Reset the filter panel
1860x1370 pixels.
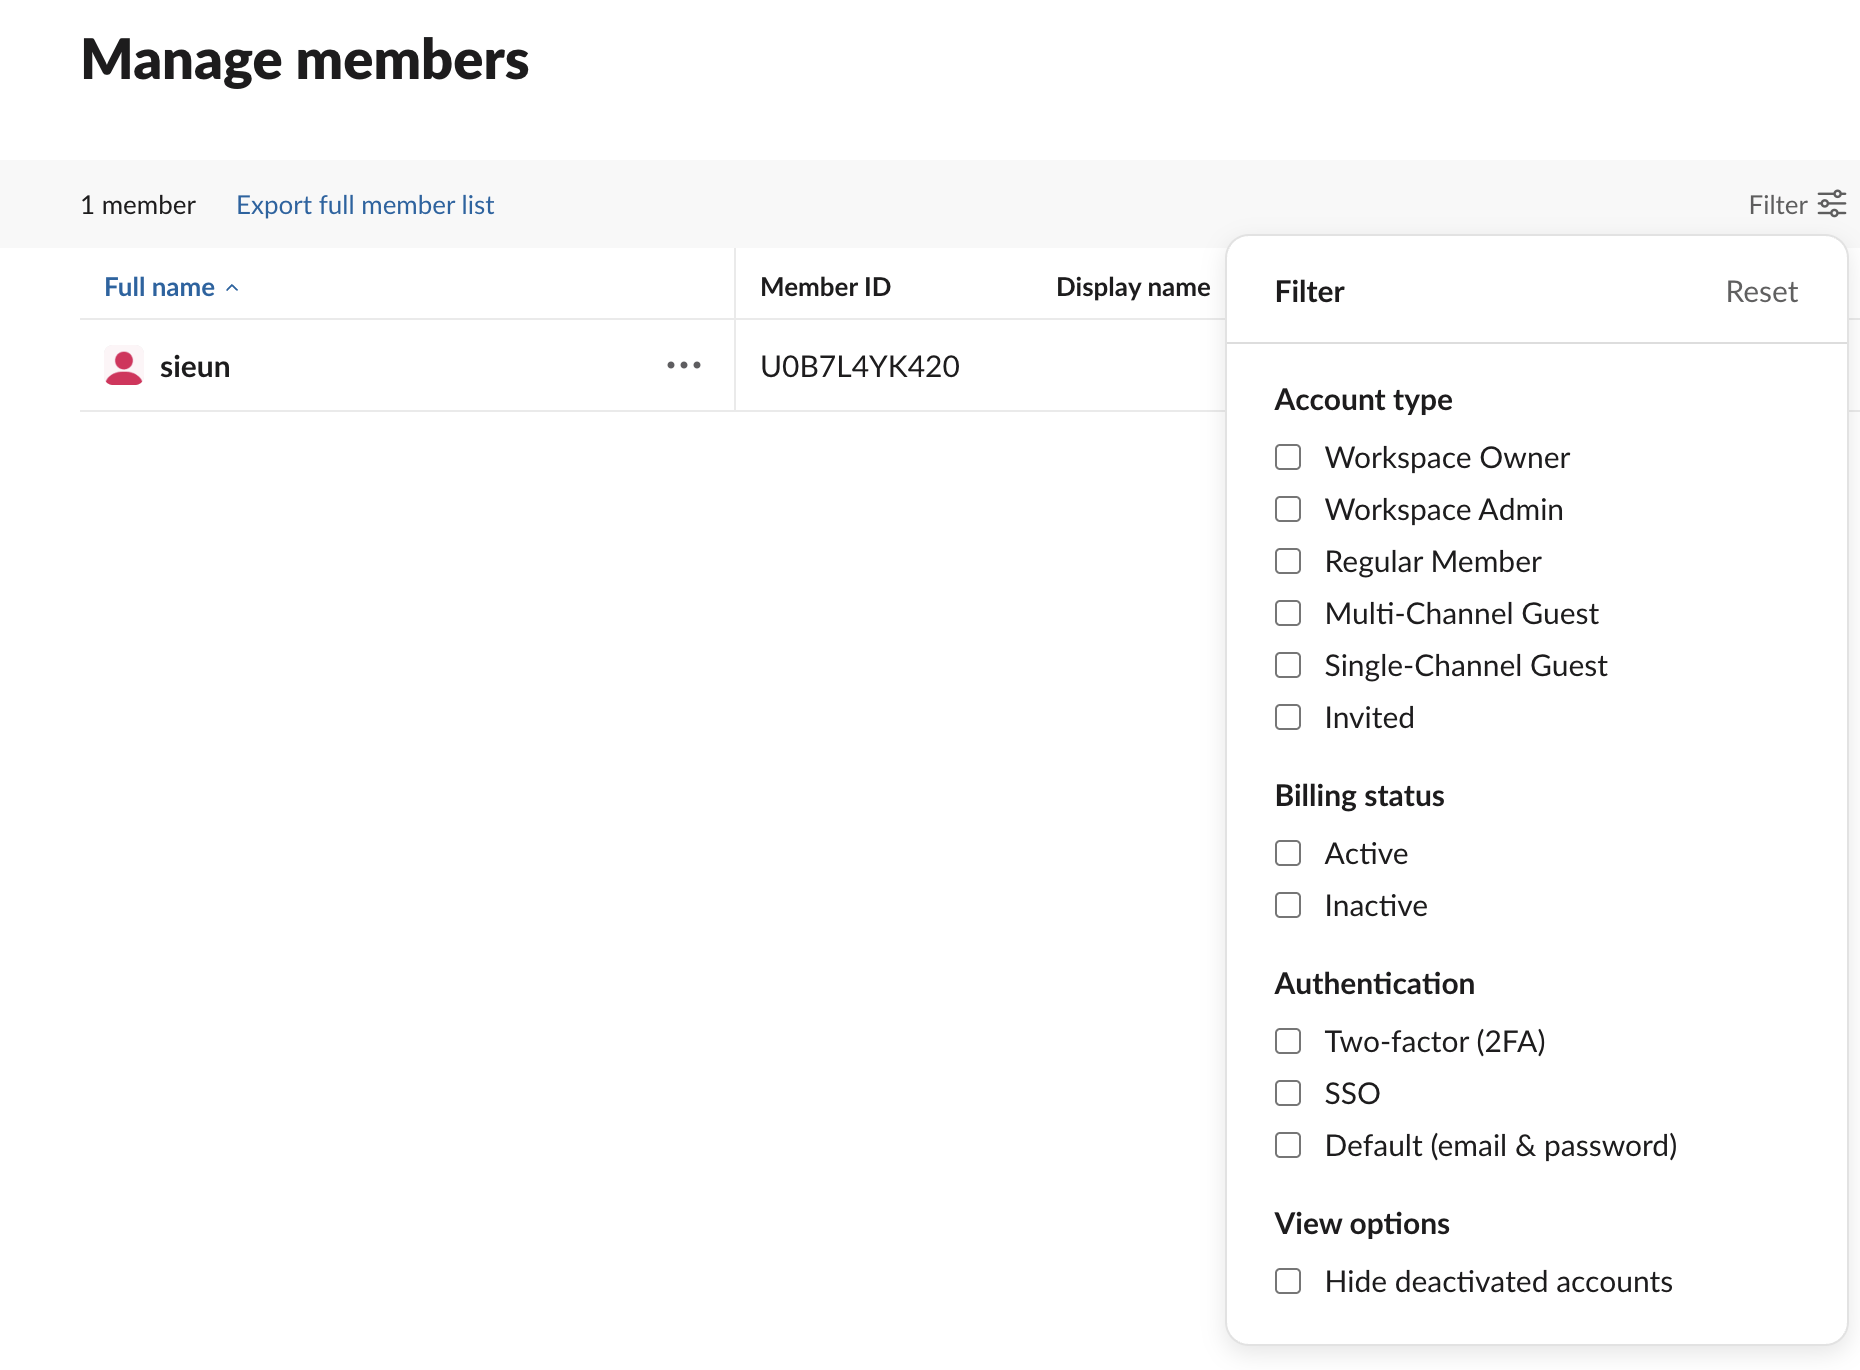1761,292
